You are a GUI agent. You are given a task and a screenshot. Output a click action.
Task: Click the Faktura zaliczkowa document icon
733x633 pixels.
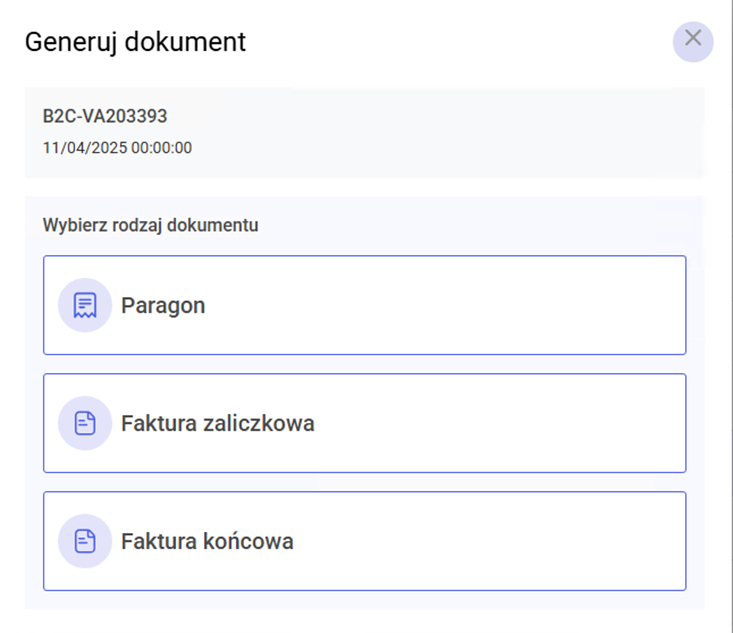85,423
